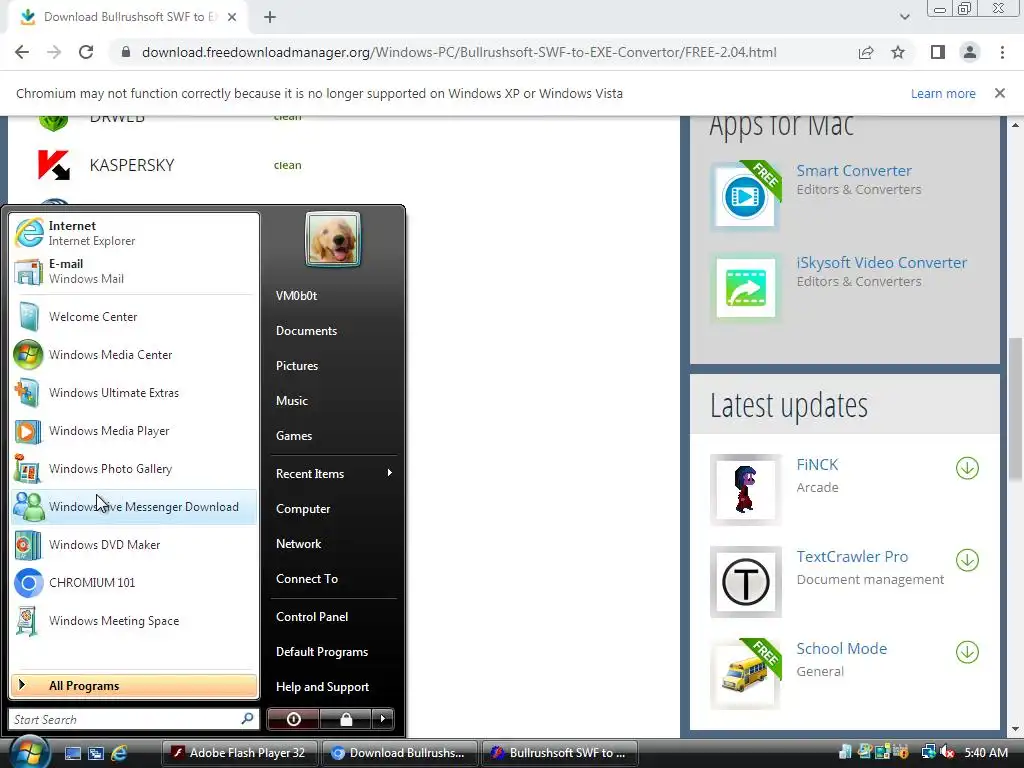Launch Windows Mail E-mail entry
The width and height of the screenshot is (1024, 768).
(134, 271)
